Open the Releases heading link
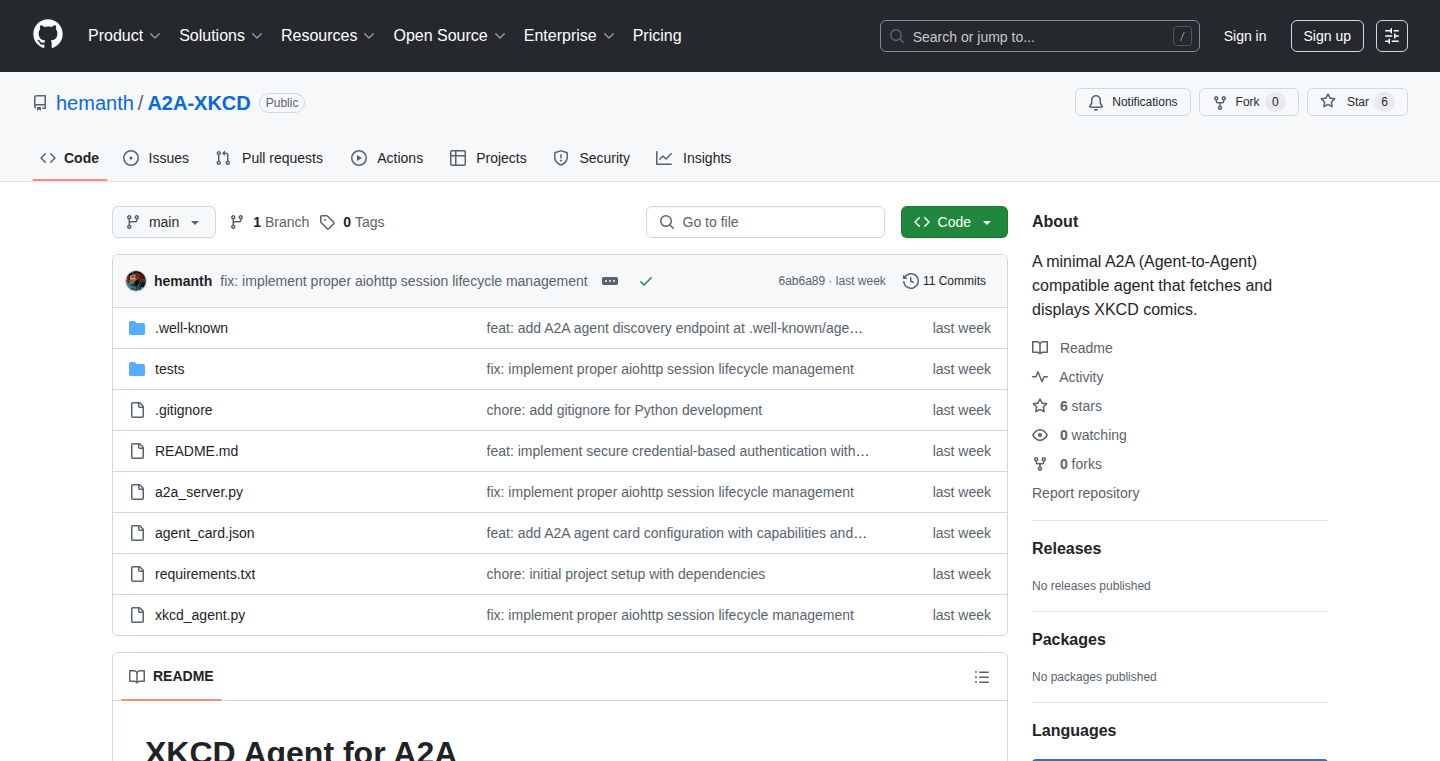 coord(1066,548)
